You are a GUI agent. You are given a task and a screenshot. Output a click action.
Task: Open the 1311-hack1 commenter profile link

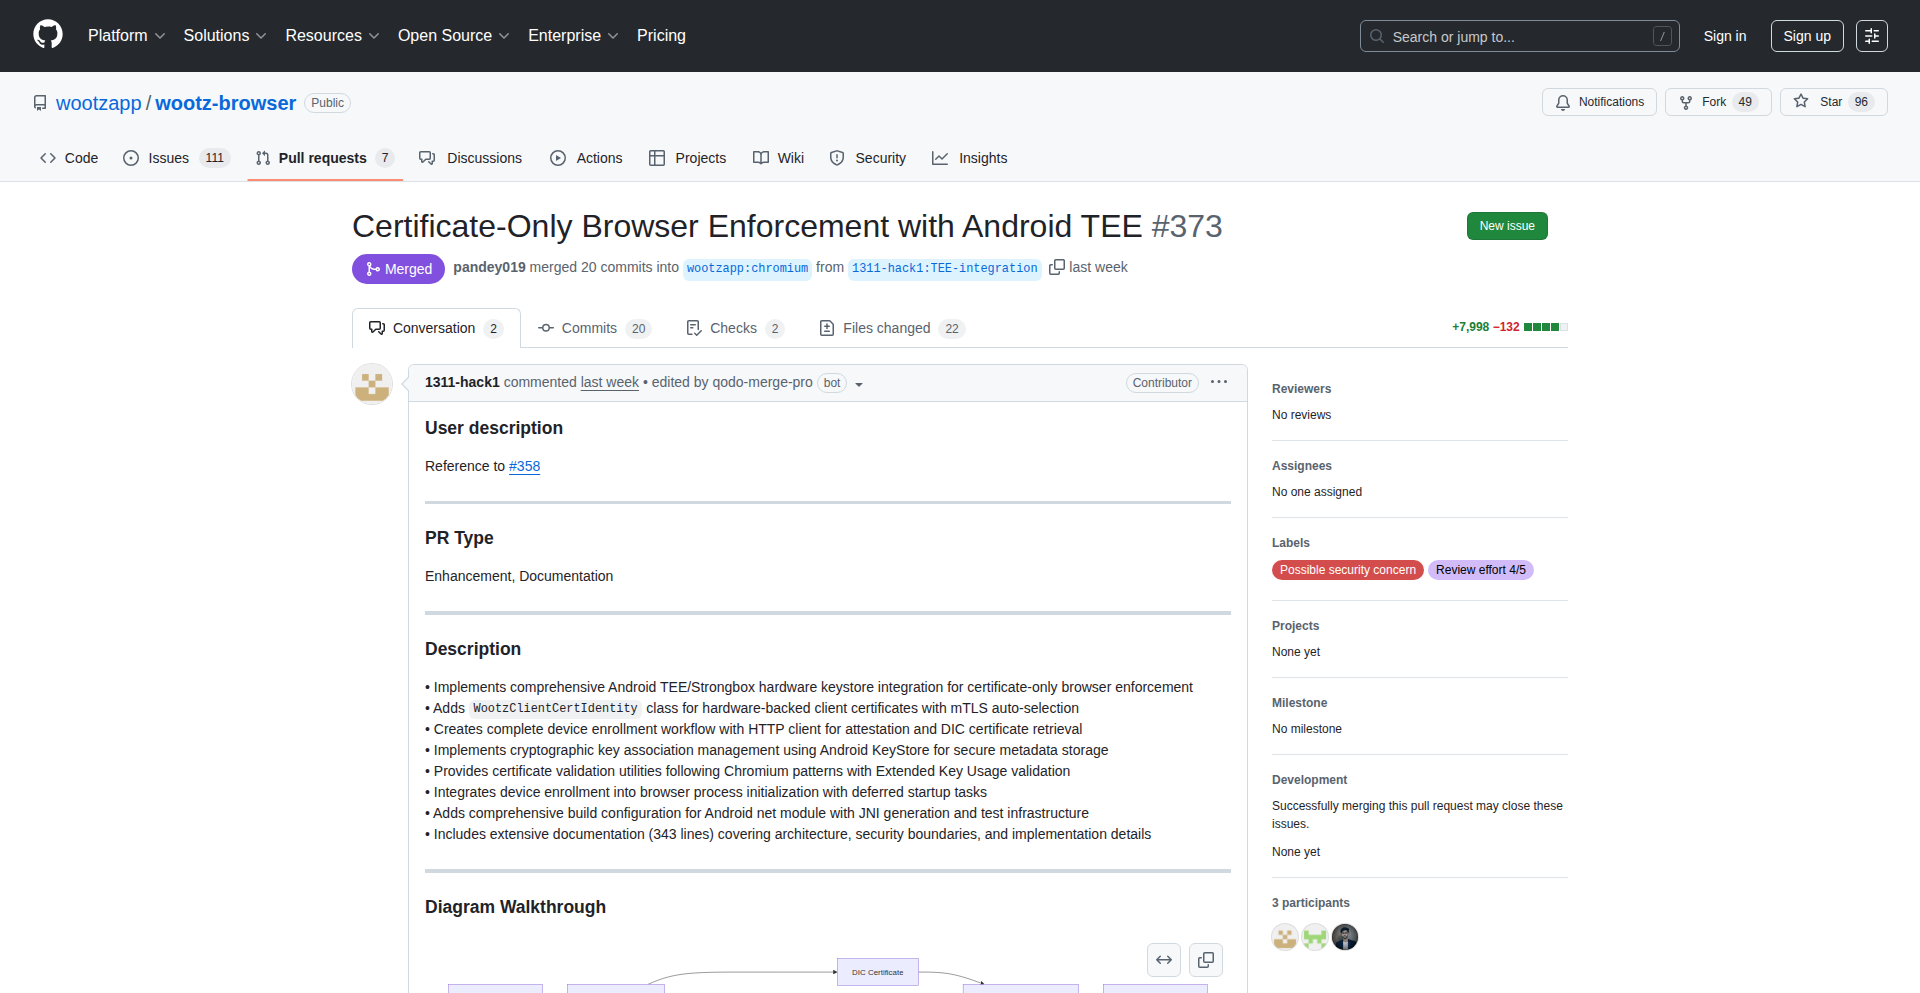click(x=462, y=382)
